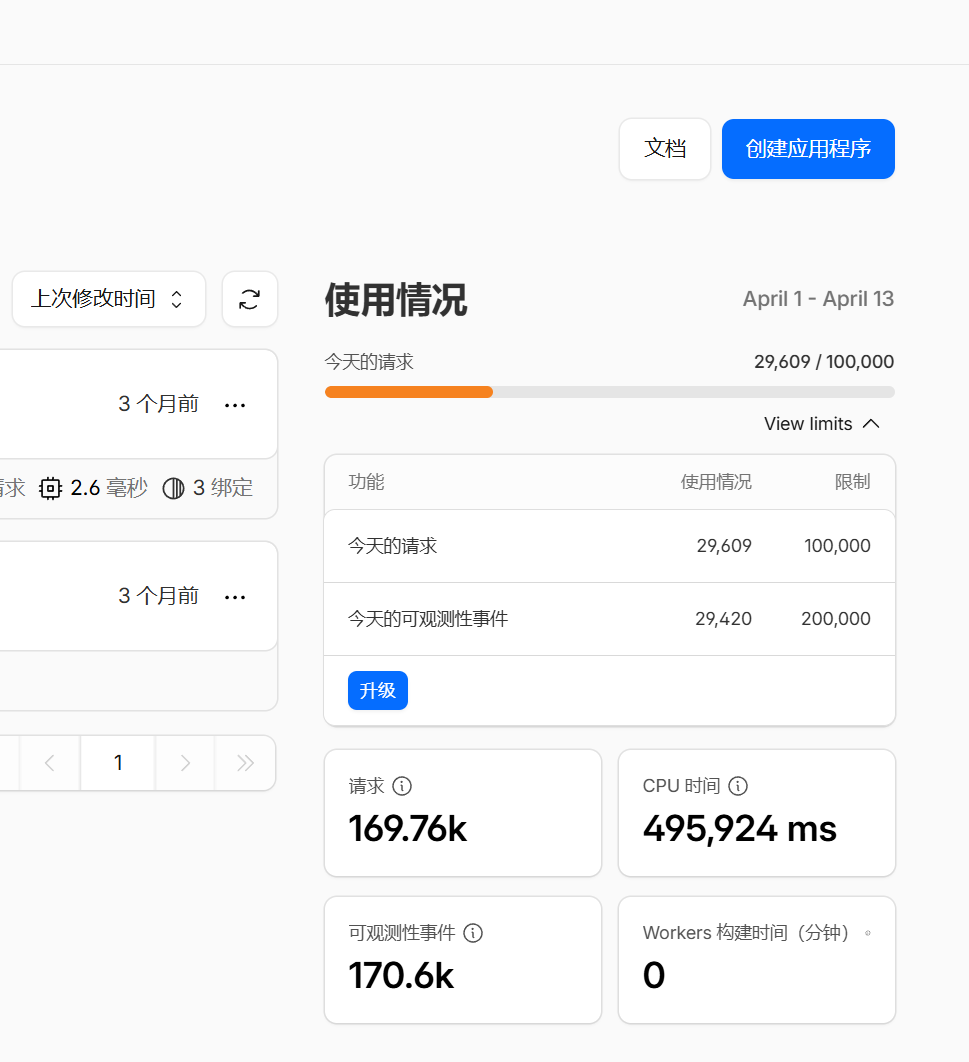Image resolution: width=969 pixels, height=1062 pixels.
Task: Click the 200,000 limit value
Action: coord(836,618)
